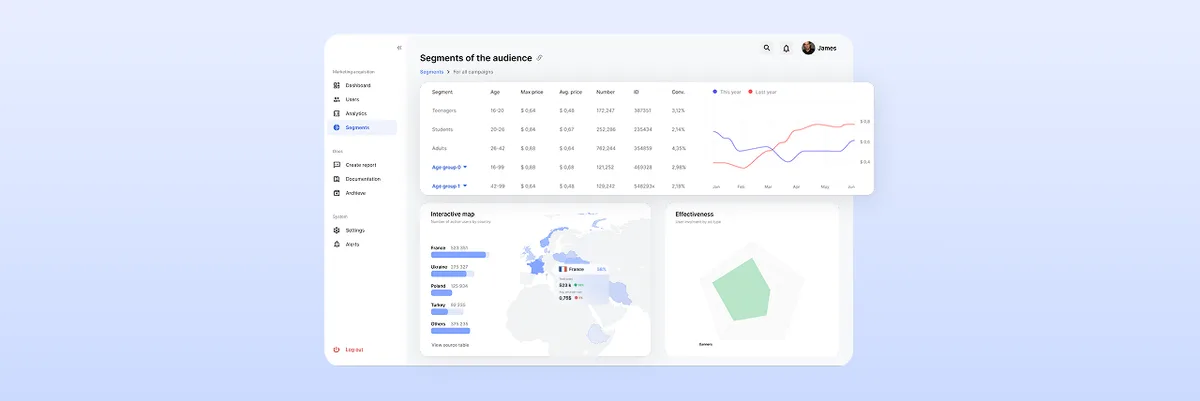
Task: Open notifications with the header bell icon
Action: click(x=786, y=48)
